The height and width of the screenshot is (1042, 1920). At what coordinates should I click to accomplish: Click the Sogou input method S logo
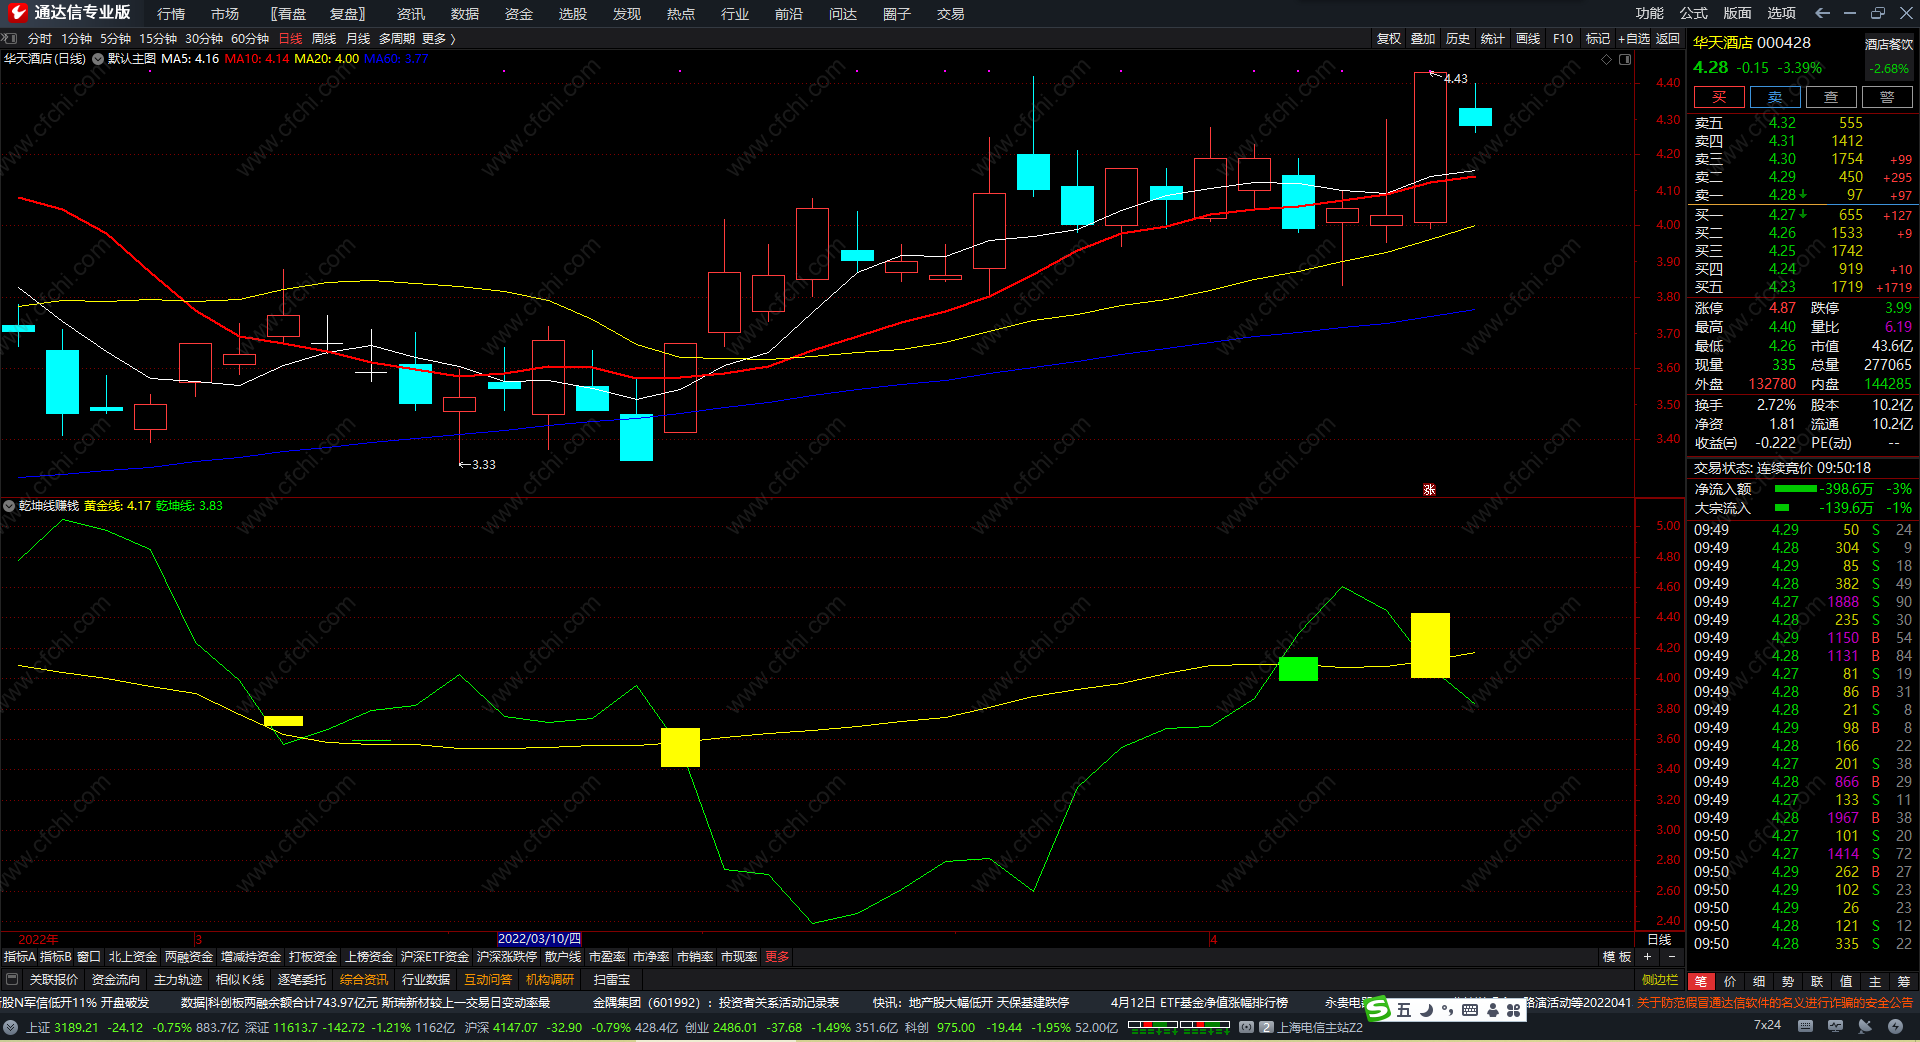click(1378, 1010)
